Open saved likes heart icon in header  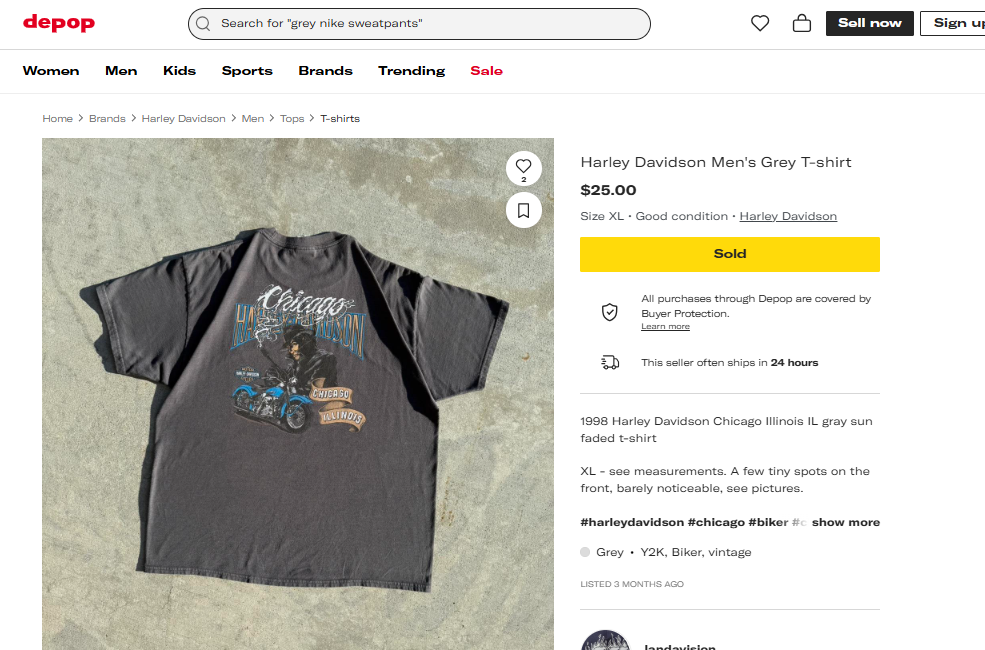(760, 23)
